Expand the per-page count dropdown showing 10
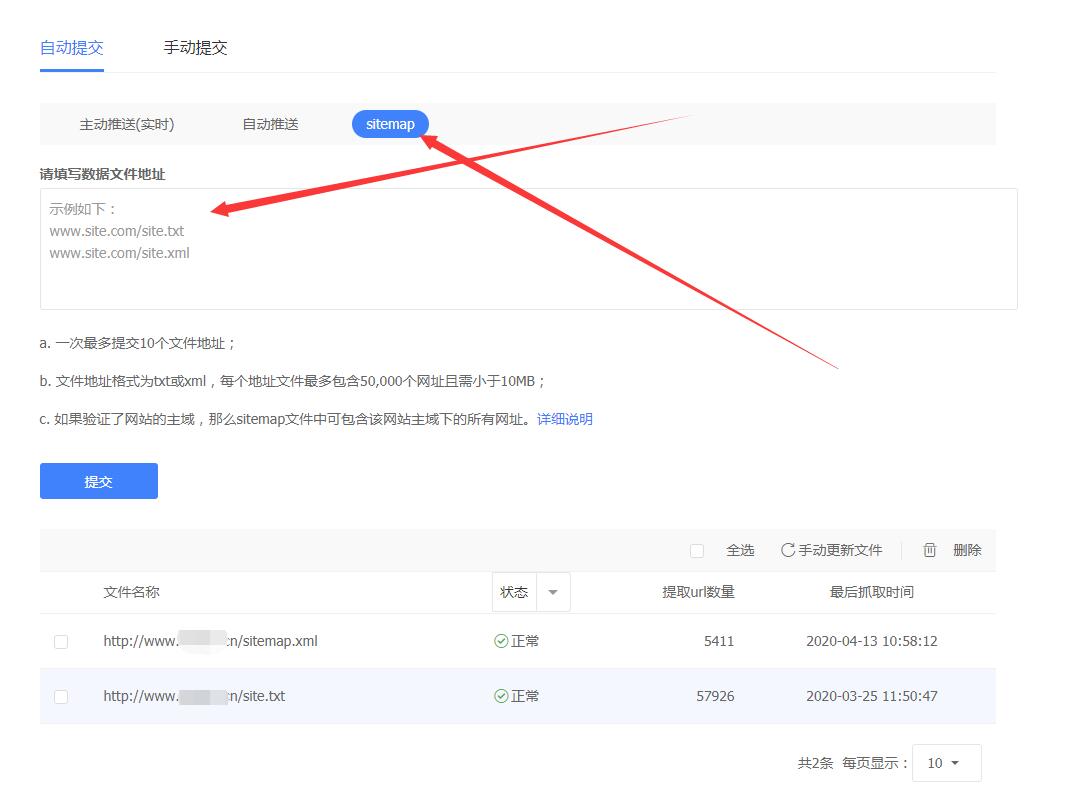The width and height of the screenshot is (1073, 805). coord(946,763)
